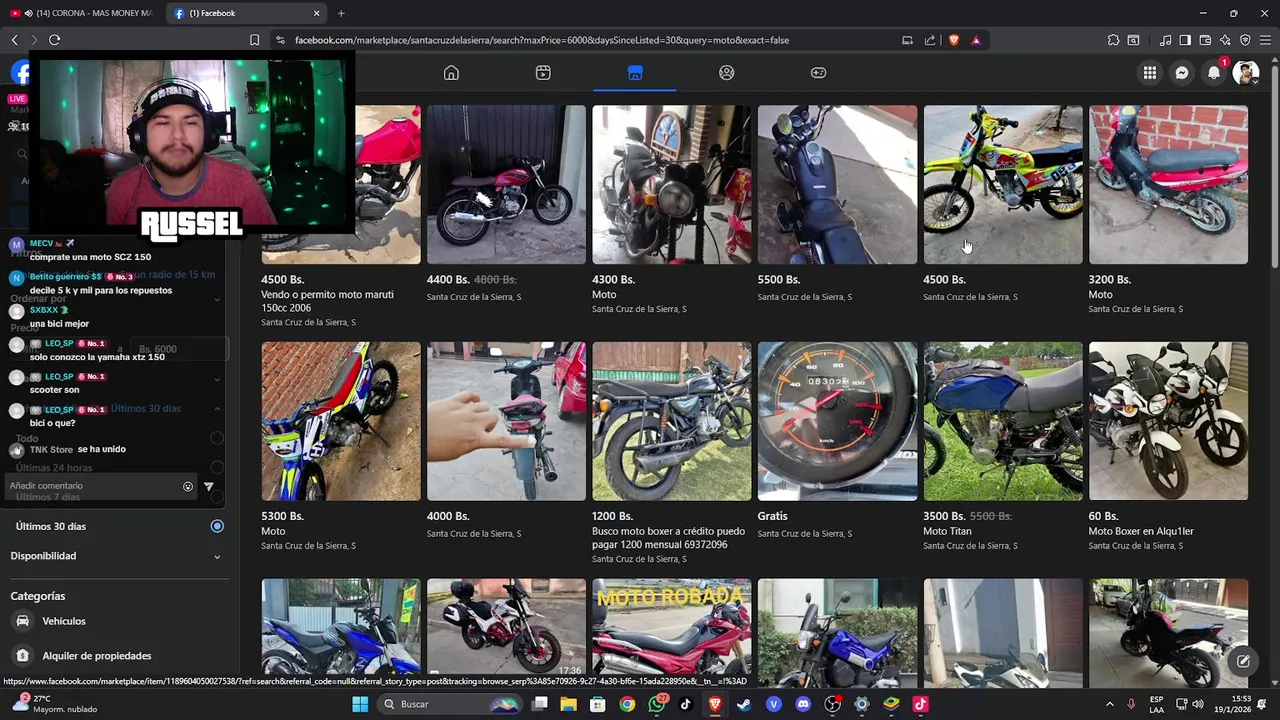Open Brave VPN shield icon
Image resolution: width=1280 pixels, height=720 pixels.
point(1245,40)
